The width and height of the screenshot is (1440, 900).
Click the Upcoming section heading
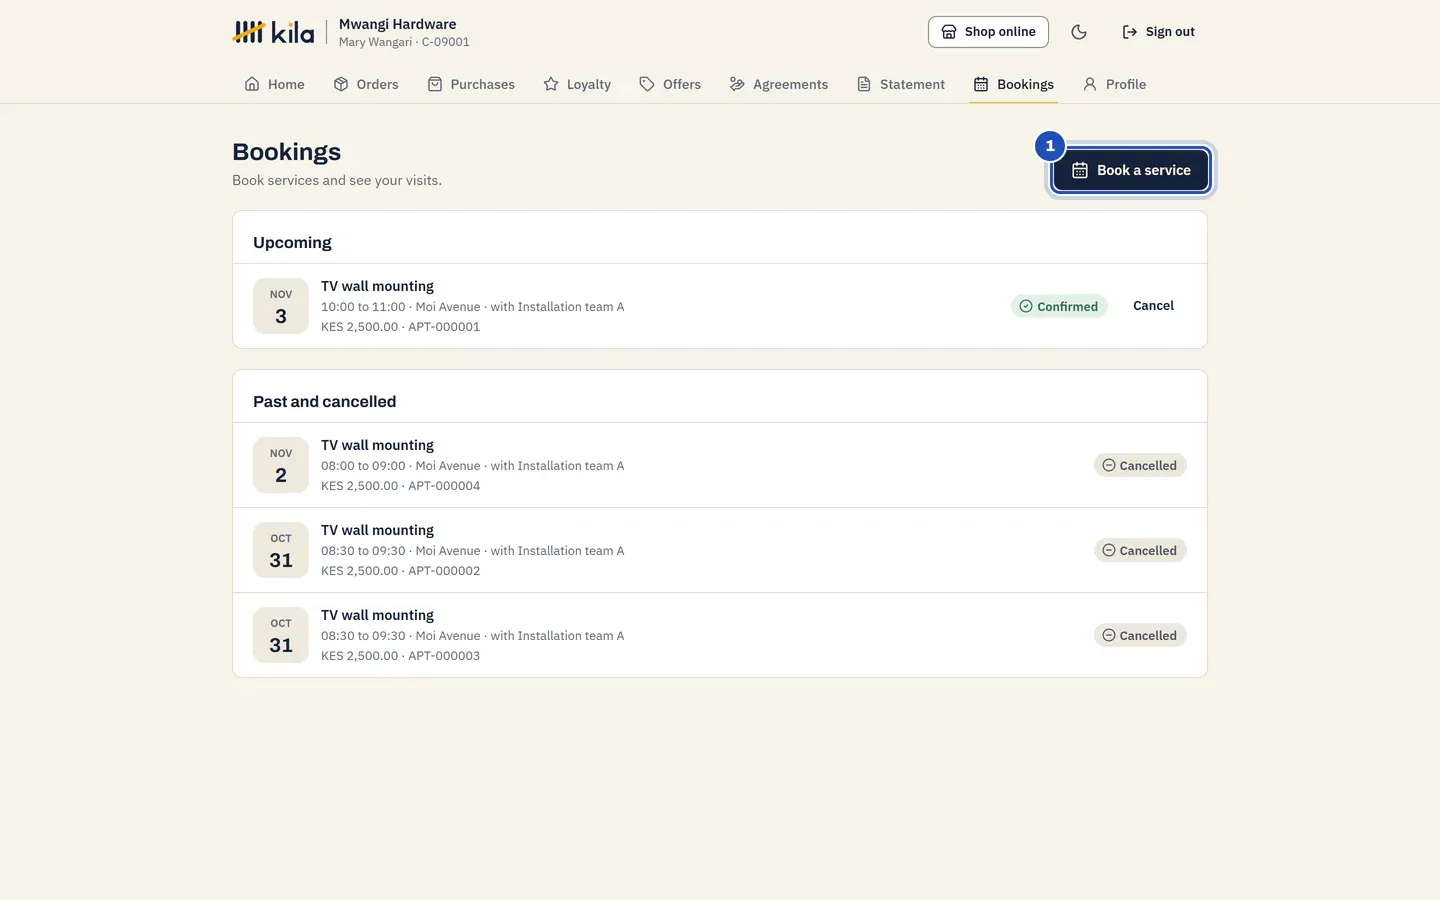pyautogui.click(x=292, y=242)
